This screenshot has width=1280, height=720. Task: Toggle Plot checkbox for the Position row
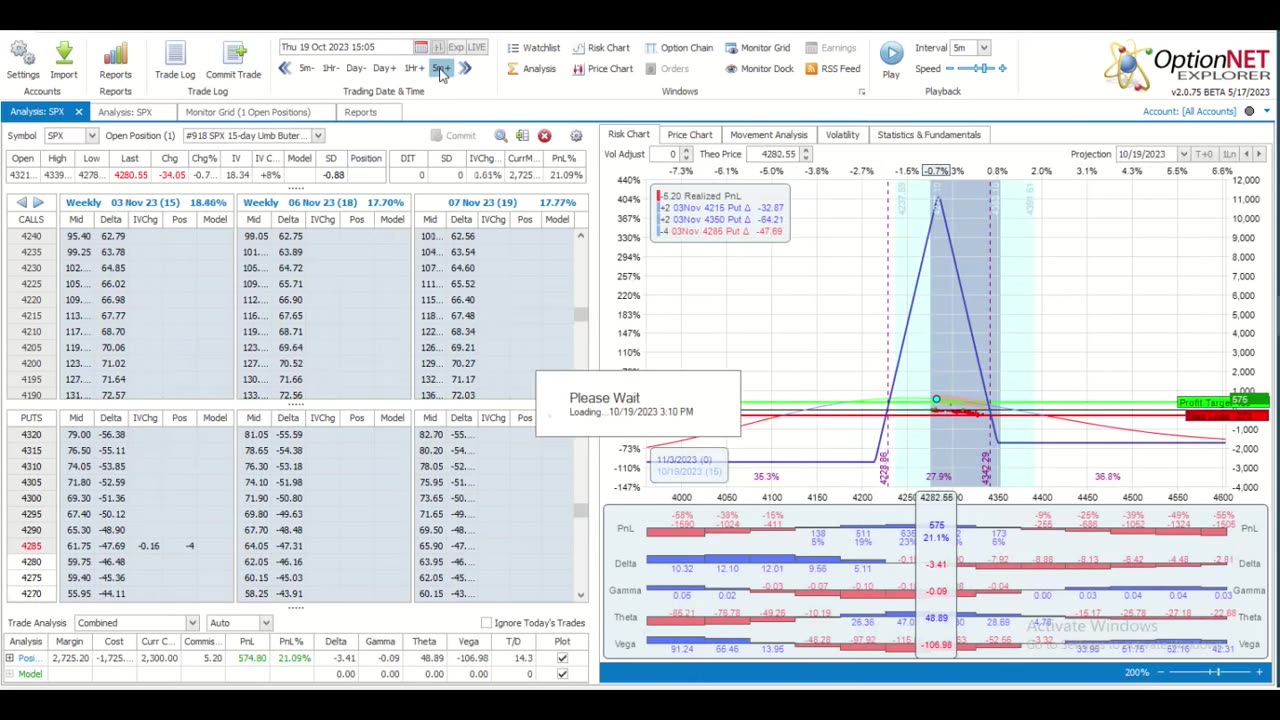point(562,658)
